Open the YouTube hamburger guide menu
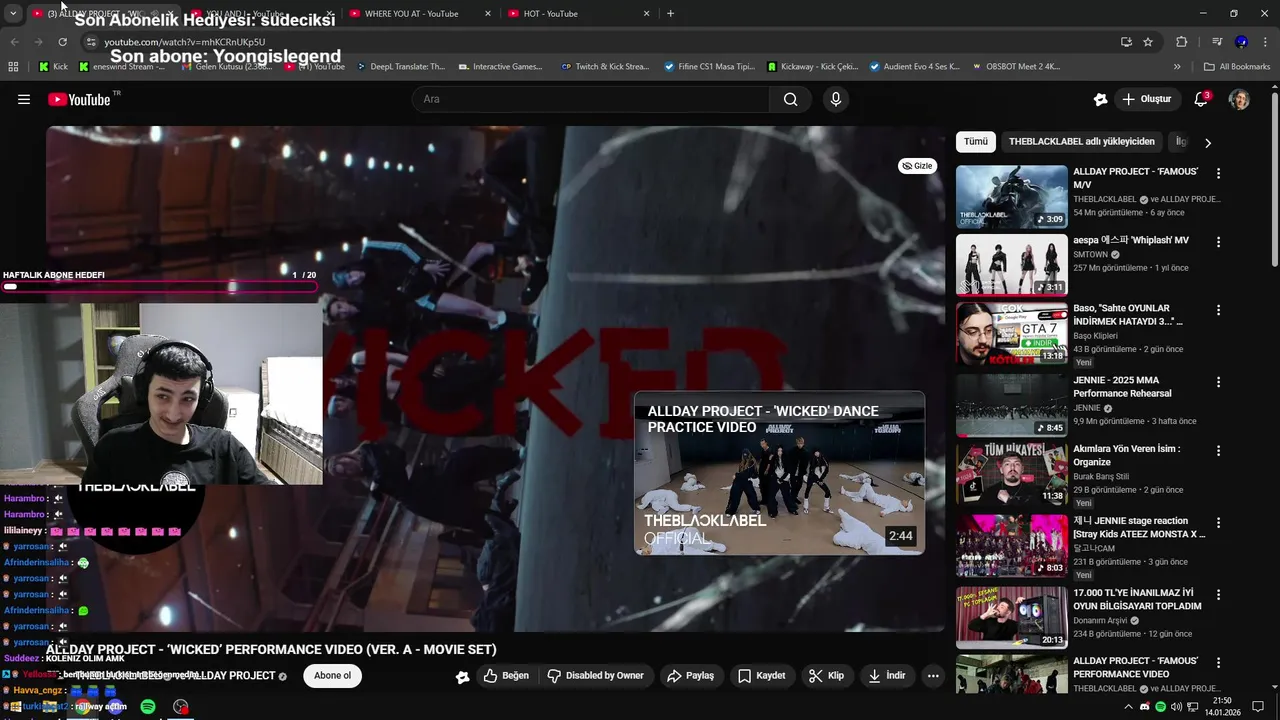The height and width of the screenshot is (720, 1280). [x=24, y=99]
